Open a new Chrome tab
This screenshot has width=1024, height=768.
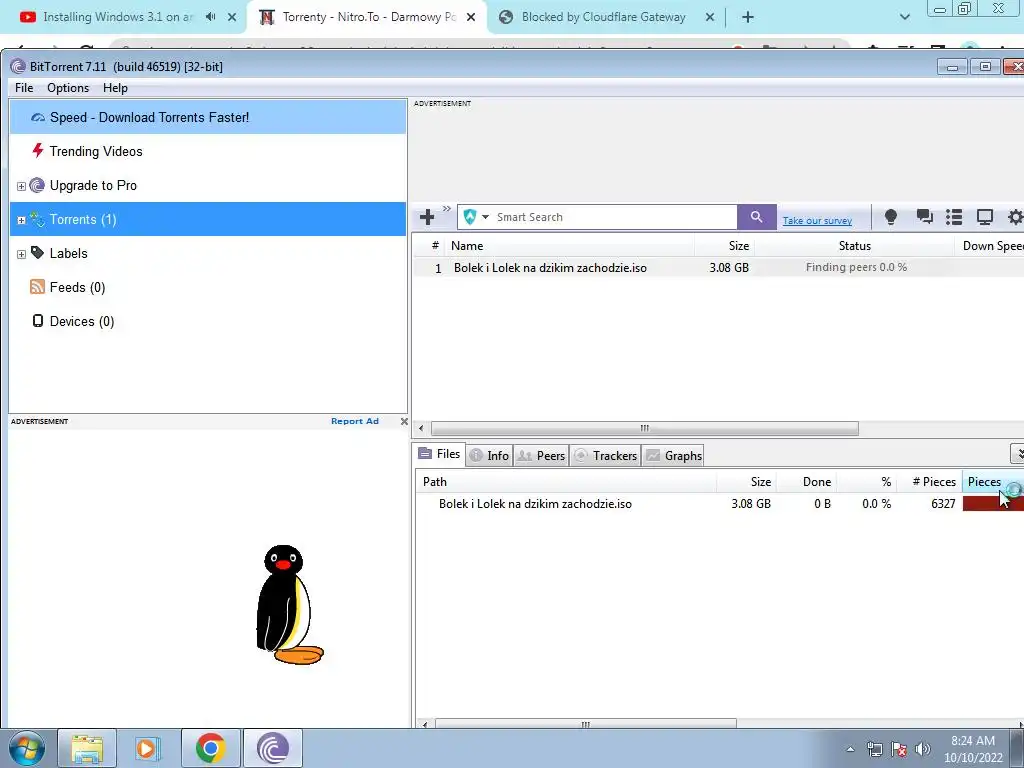[x=748, y=17]
